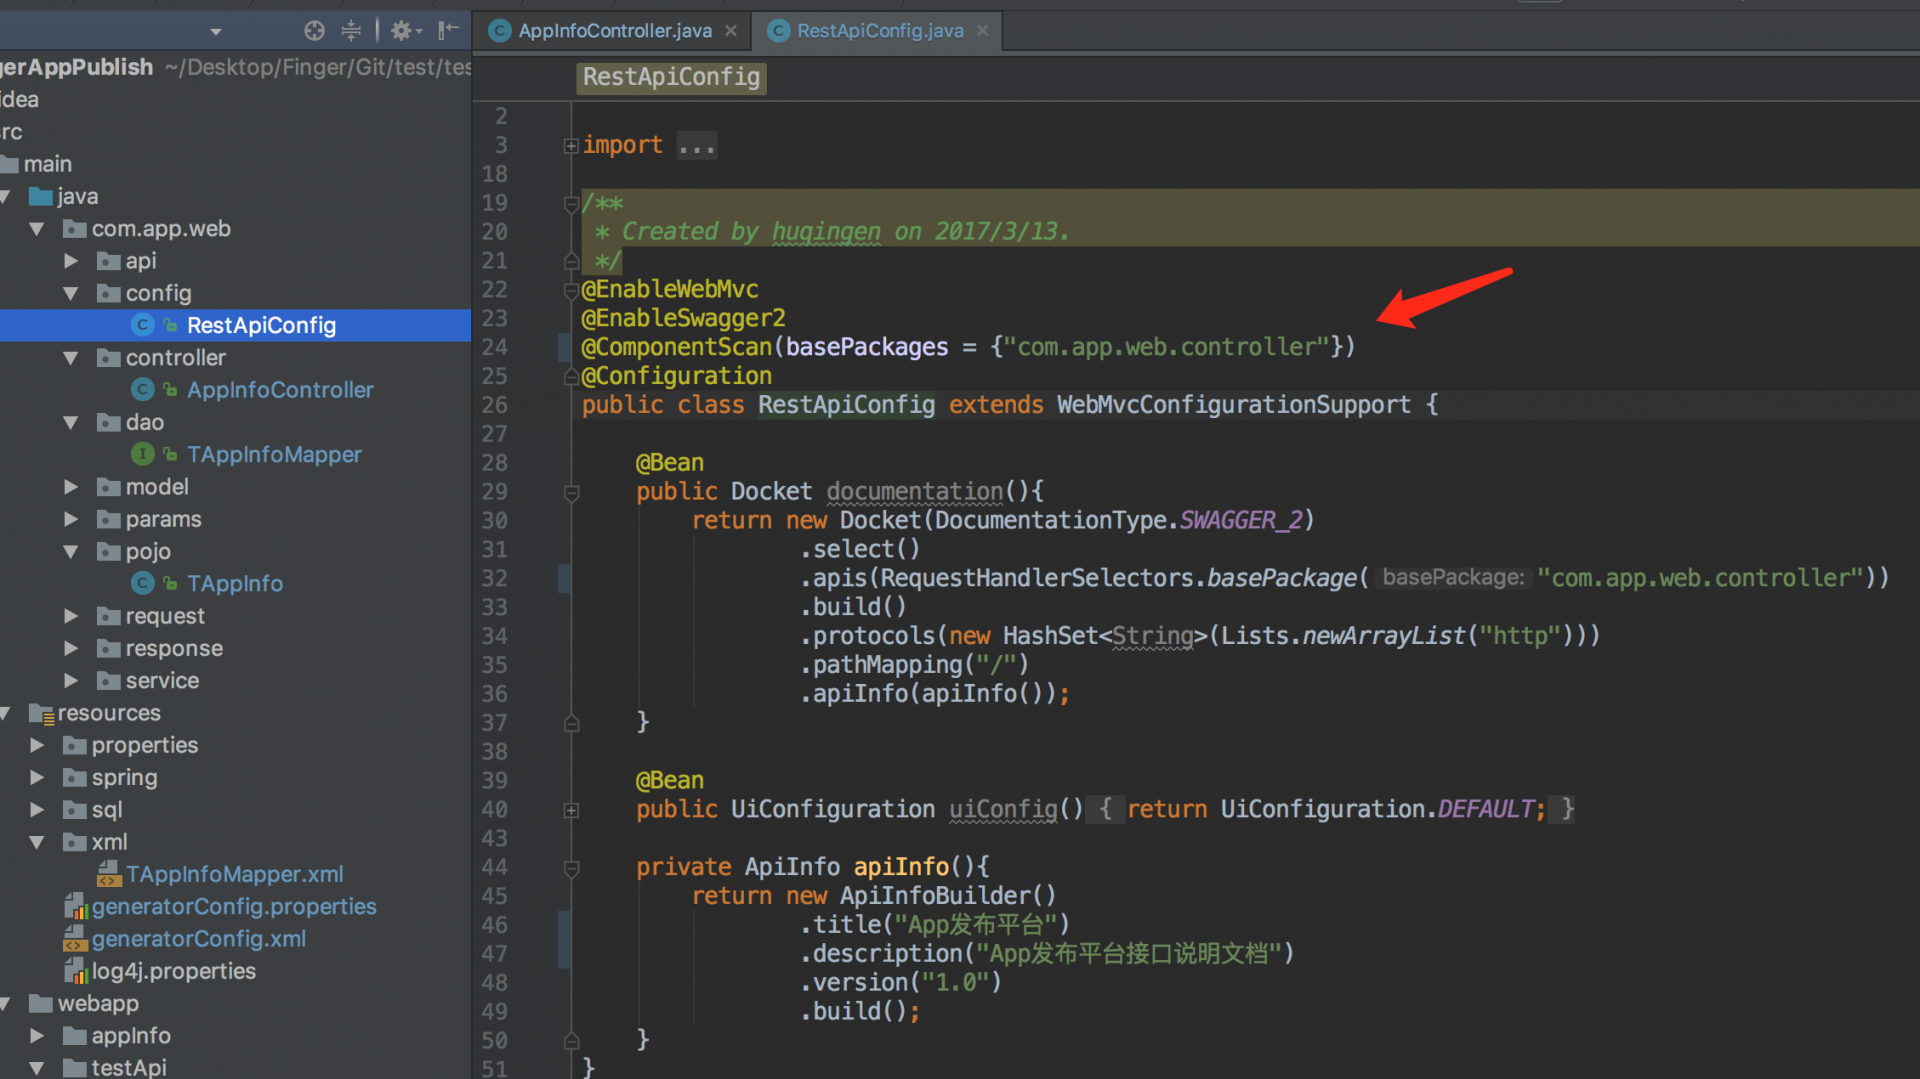Collapse the apiInfo() method fold marker
Viewport: 1920px width, 1079px height.
(x=571, y=868)
